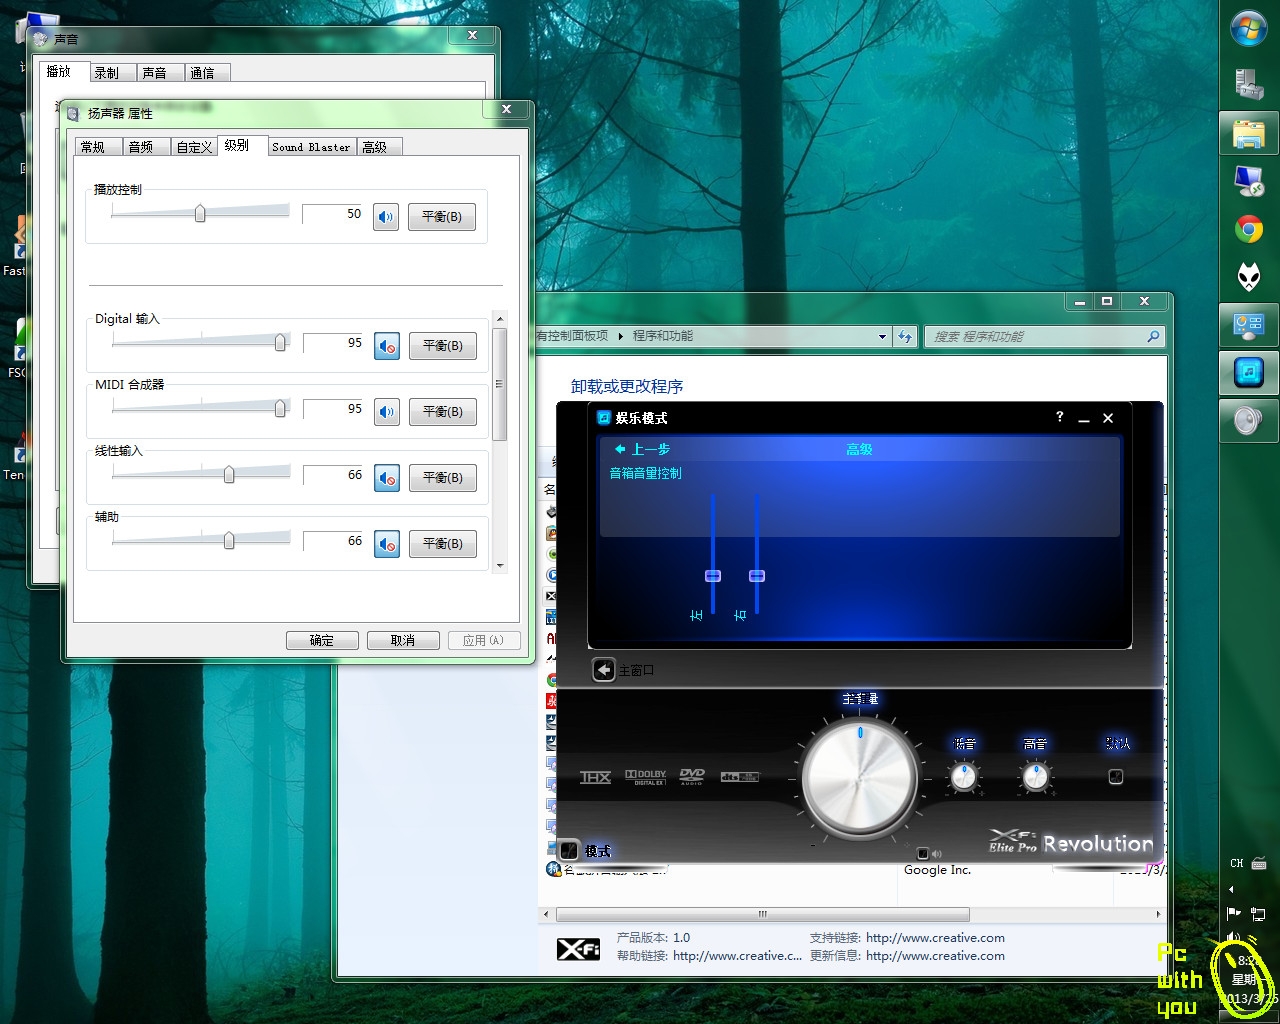The width and height of the screenshot is (1280, 1024).
Task: Click the main window back arrow icon
Action: 603,670
